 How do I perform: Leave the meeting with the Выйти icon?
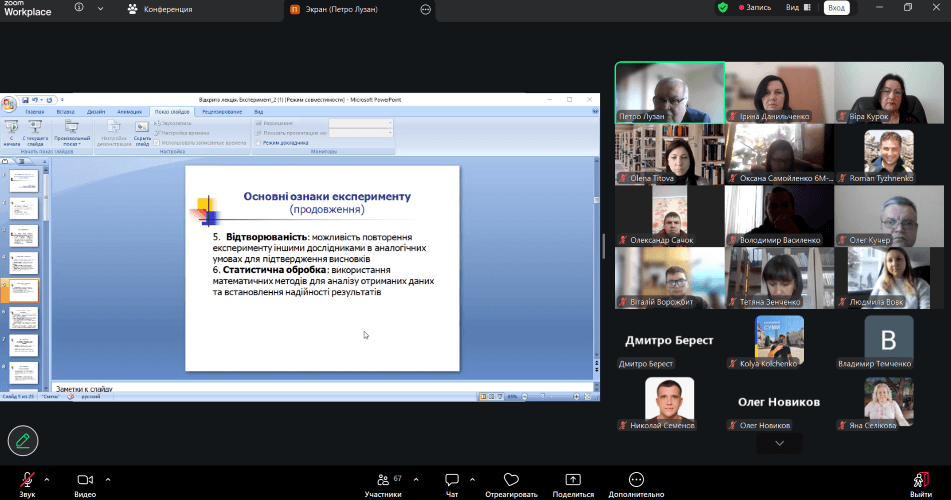(921, 480)
